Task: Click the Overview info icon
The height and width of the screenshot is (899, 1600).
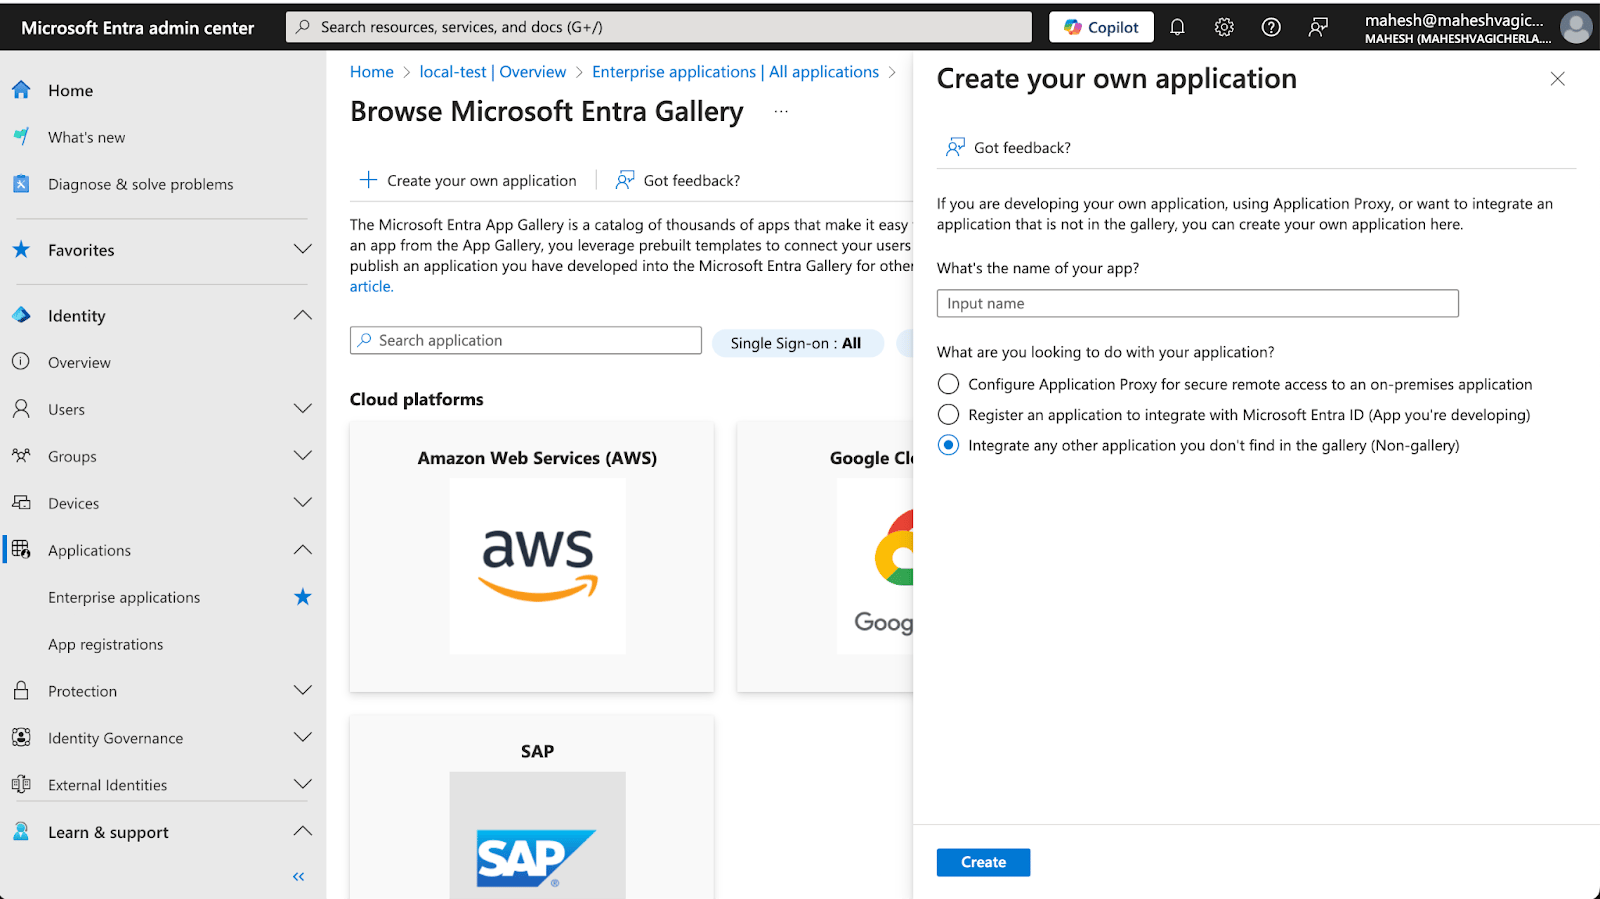Action: 21,362
